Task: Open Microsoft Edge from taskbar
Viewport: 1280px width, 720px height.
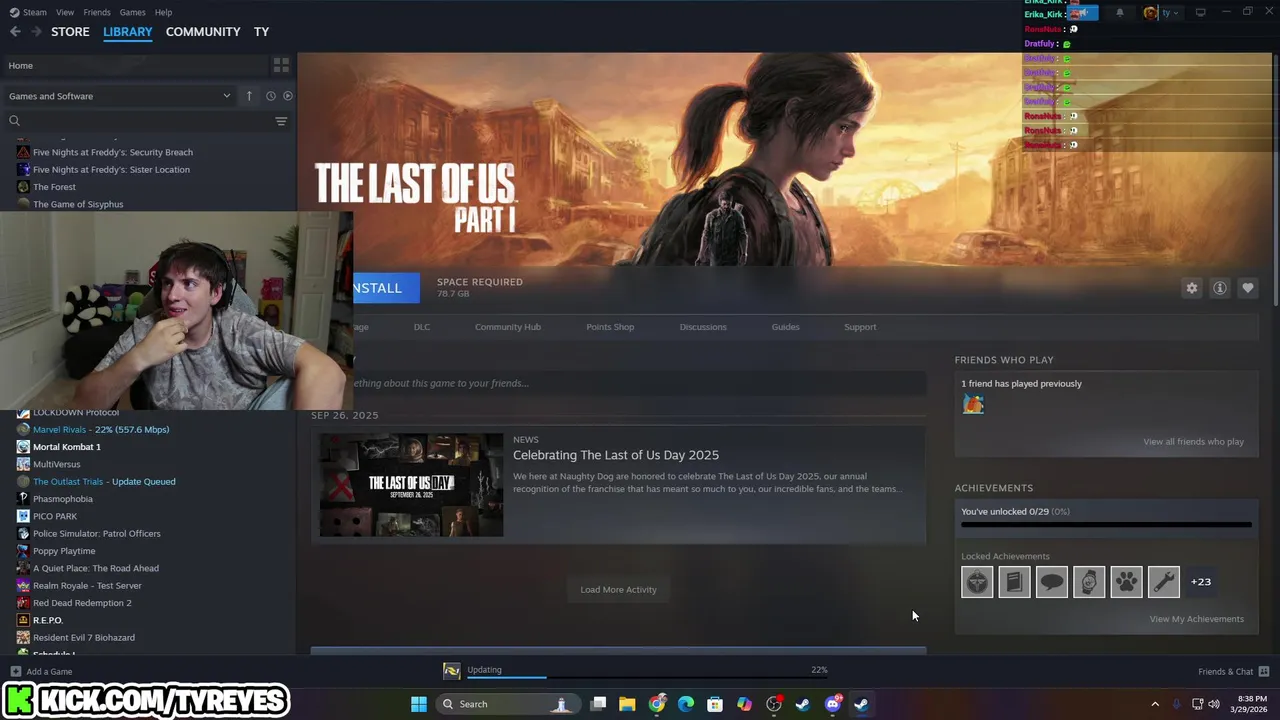Action: tap(686, 704)
